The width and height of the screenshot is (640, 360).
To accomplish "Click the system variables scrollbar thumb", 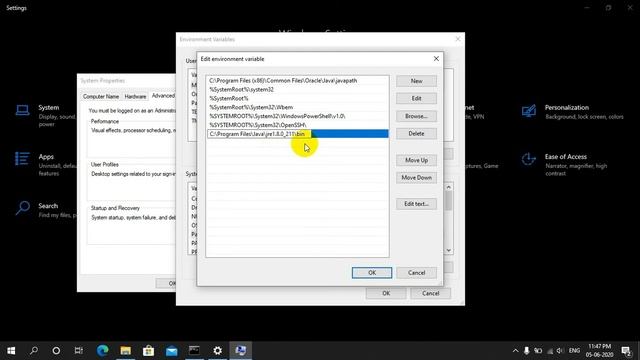I will 449,201.
